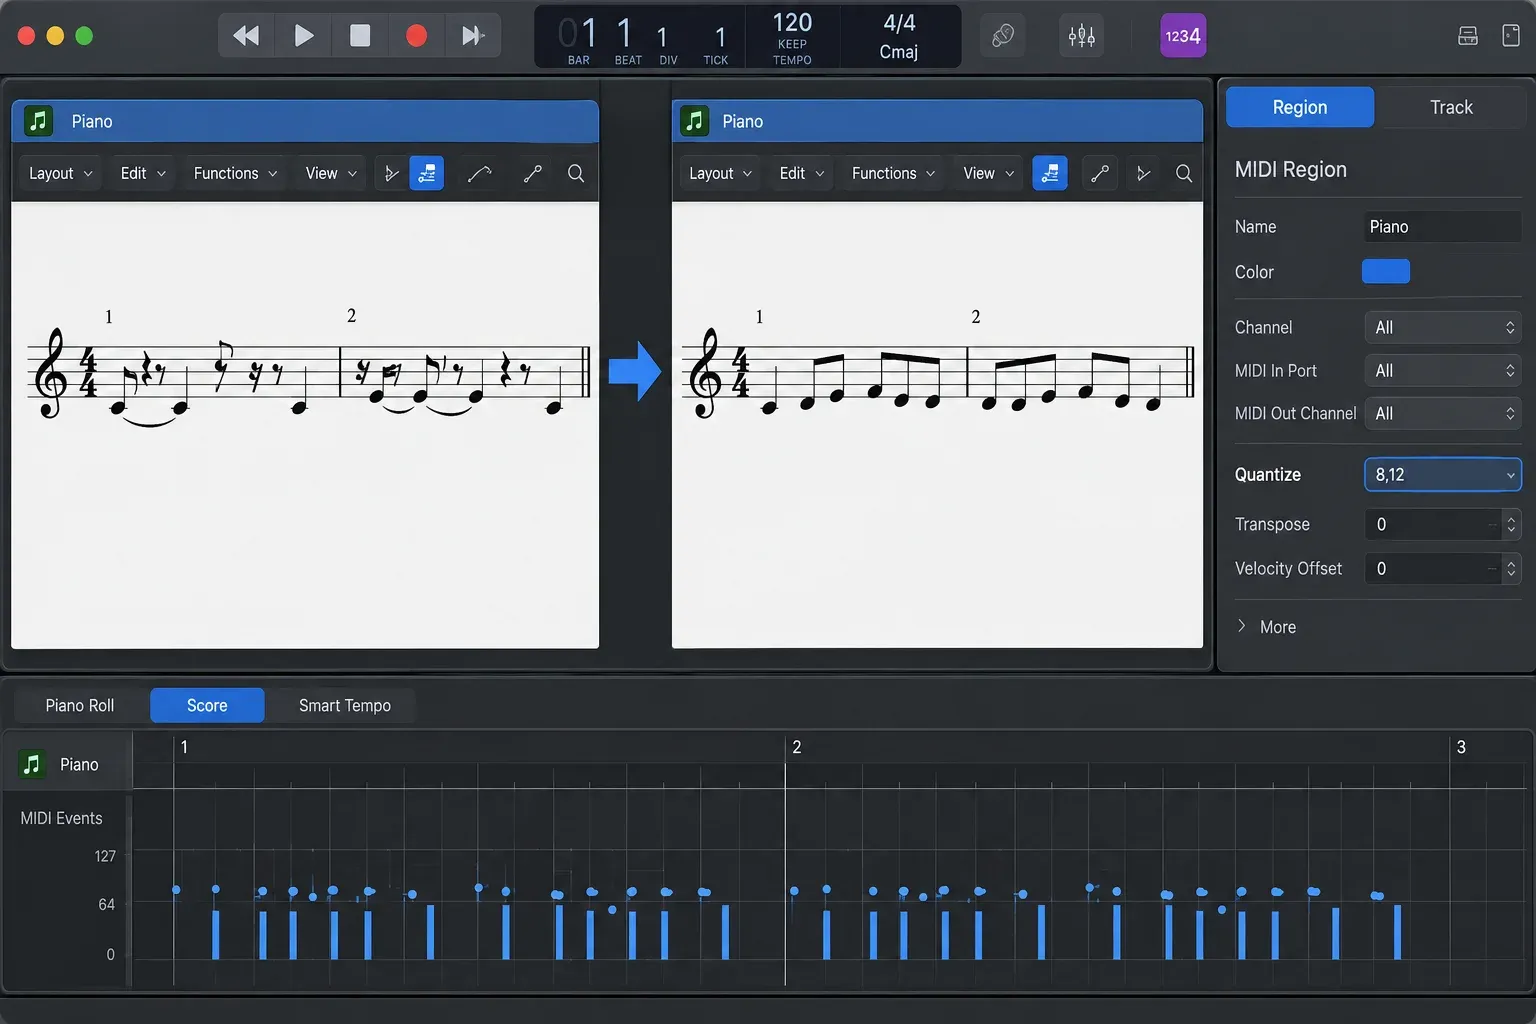Open the note pad icon at top right
Screen dimensions: 1536x1024
click(1511, 36)
